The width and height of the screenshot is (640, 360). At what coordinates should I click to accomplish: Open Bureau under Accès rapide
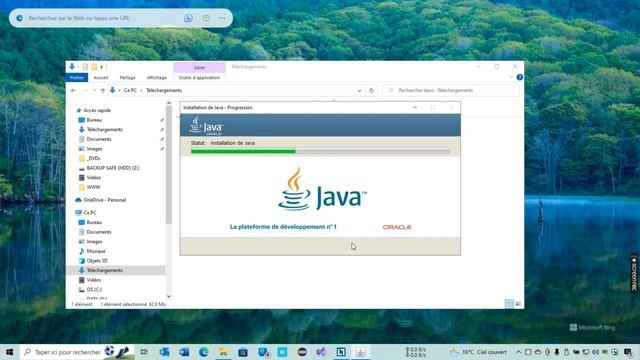94,120
